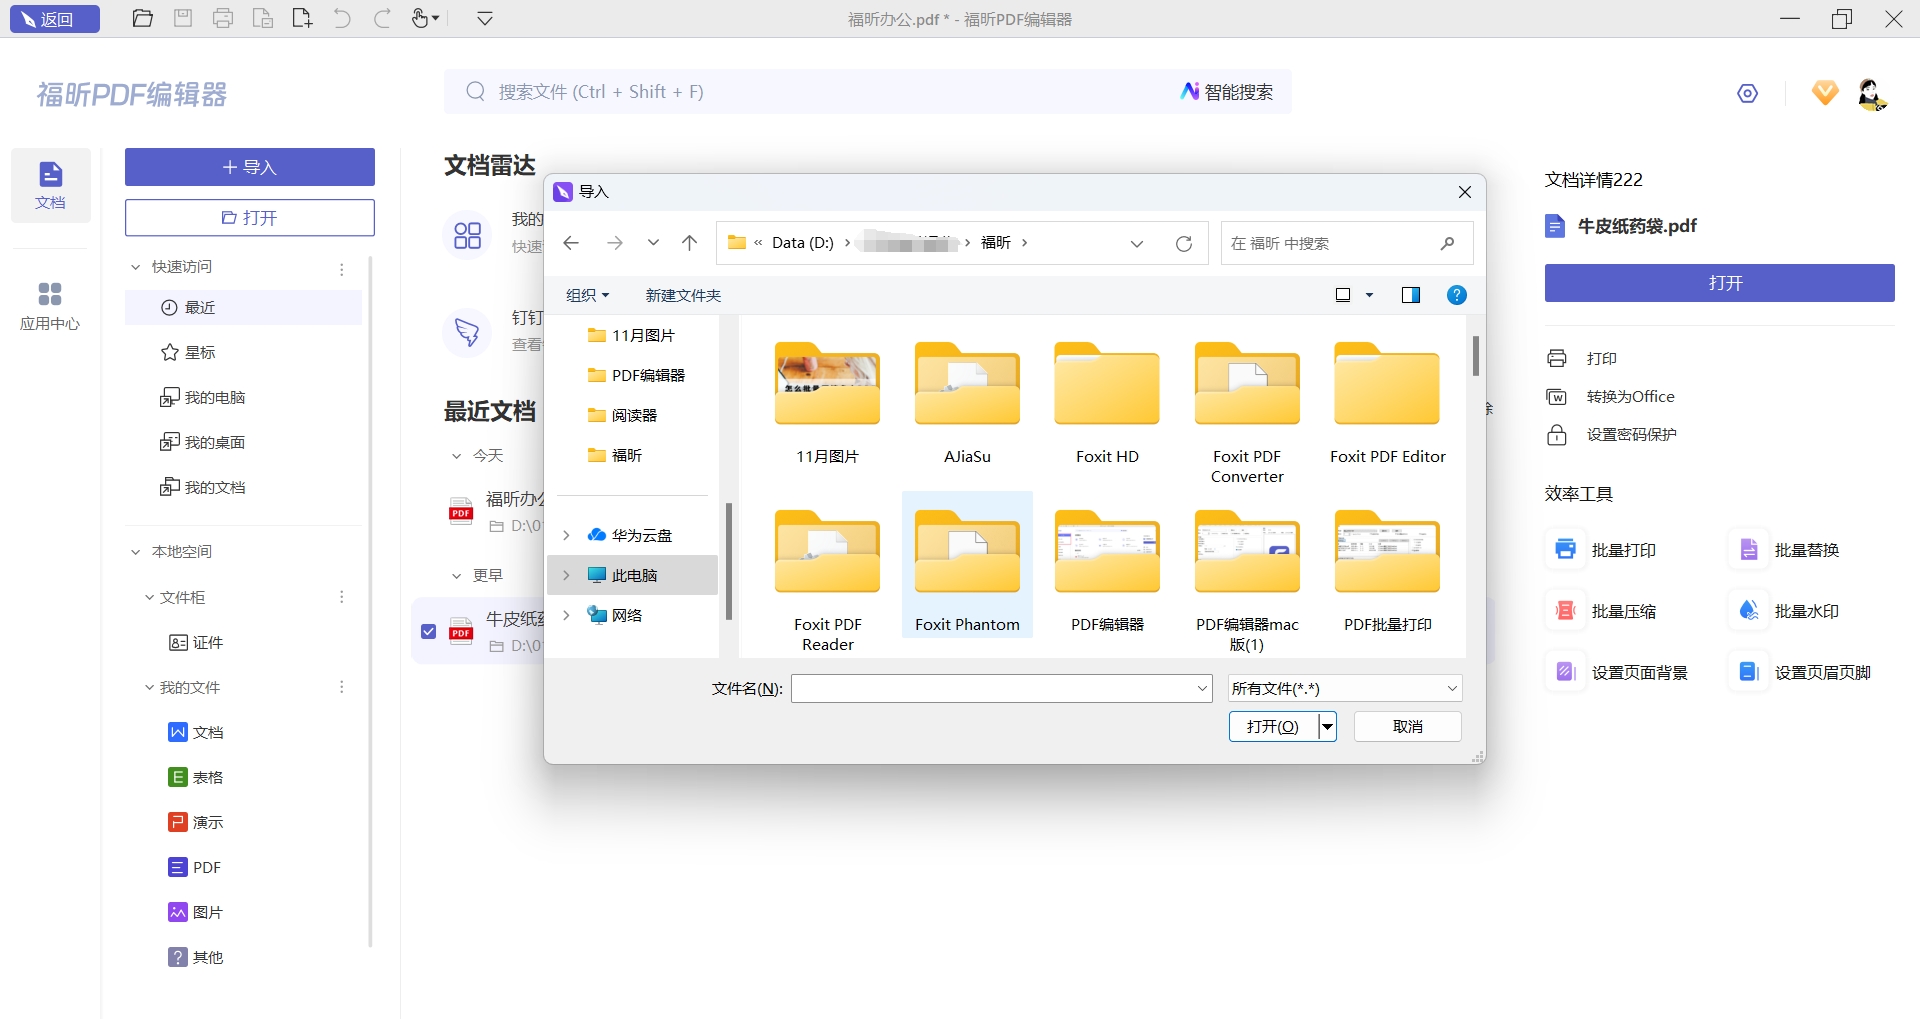Select the PDF批量打印 folder
Image resolution: width=1920 pixels, height=1019 pixels.
click(x=1387, y=571)
